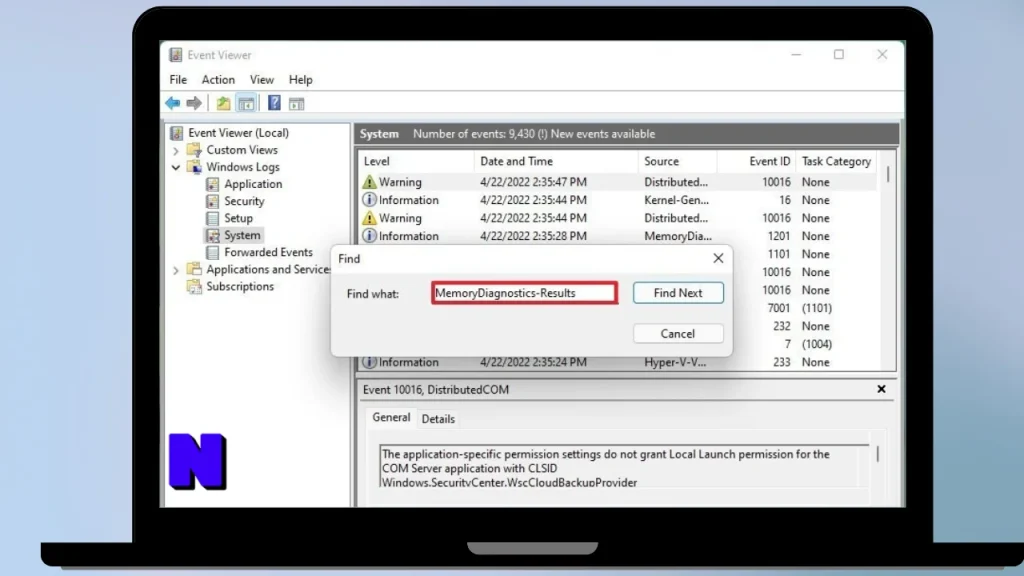Sort by the Level column header

(415, 161)
